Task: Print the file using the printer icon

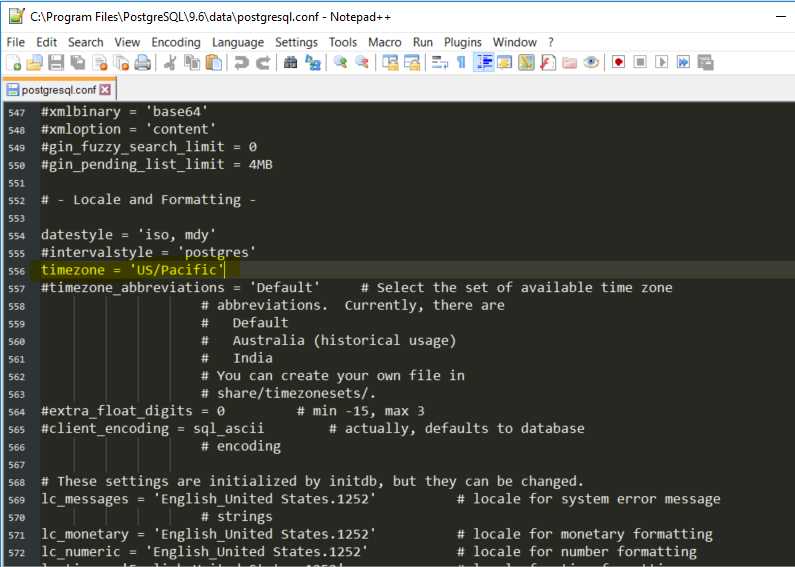Action: 142,62
